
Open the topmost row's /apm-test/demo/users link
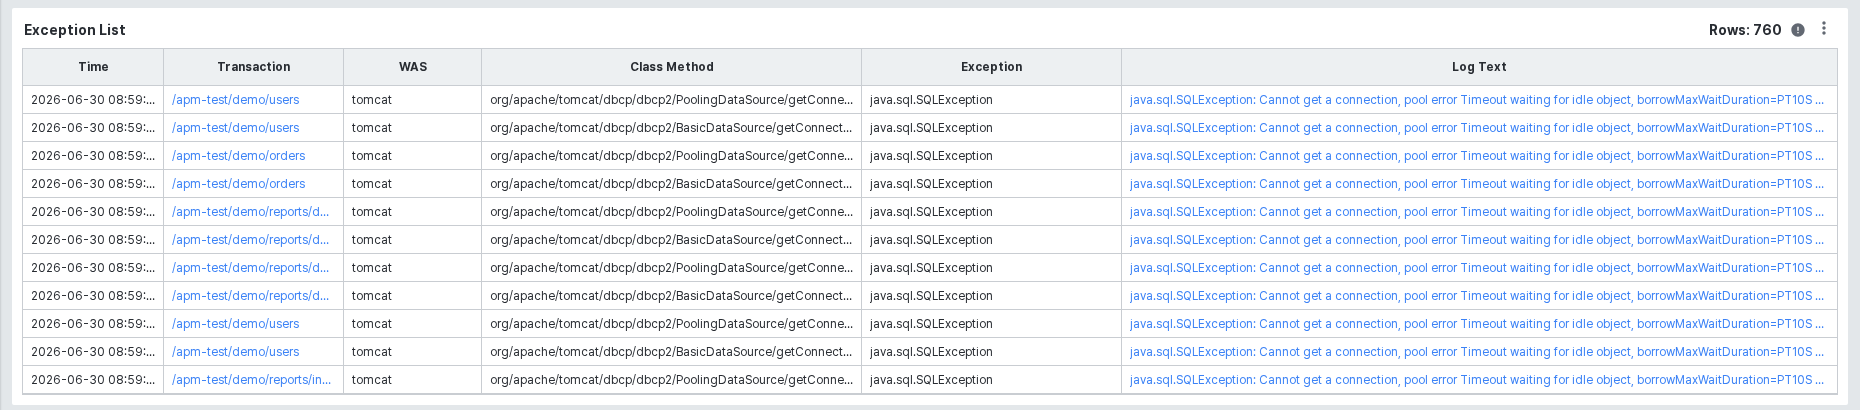tap(236, 100)
